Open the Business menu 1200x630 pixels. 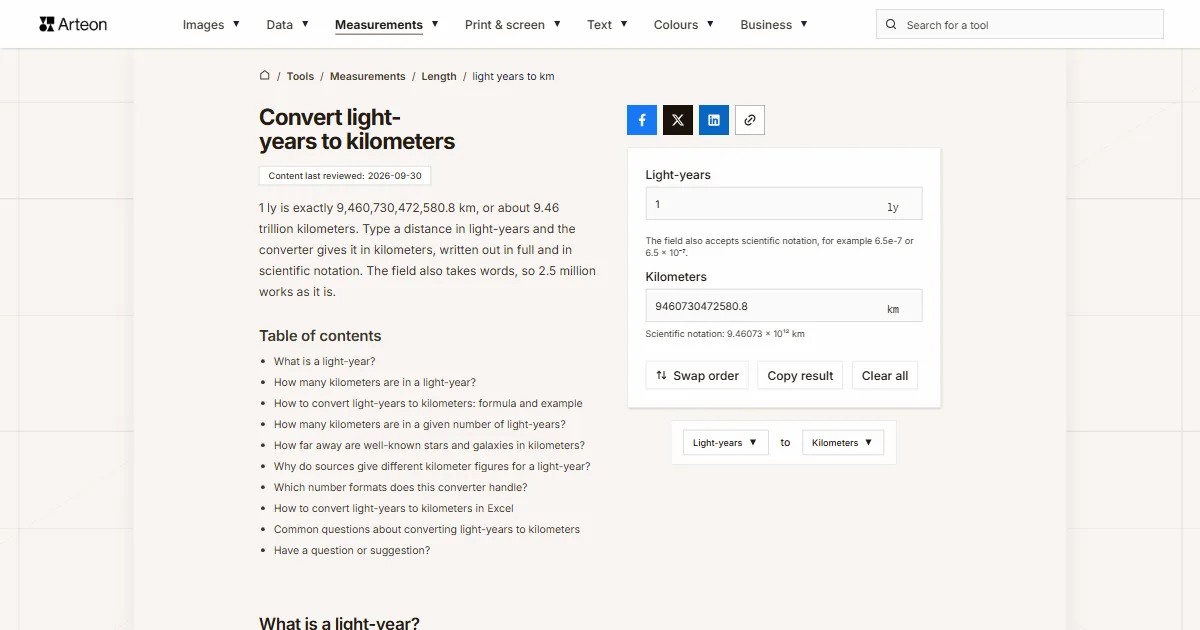point(774,25)
